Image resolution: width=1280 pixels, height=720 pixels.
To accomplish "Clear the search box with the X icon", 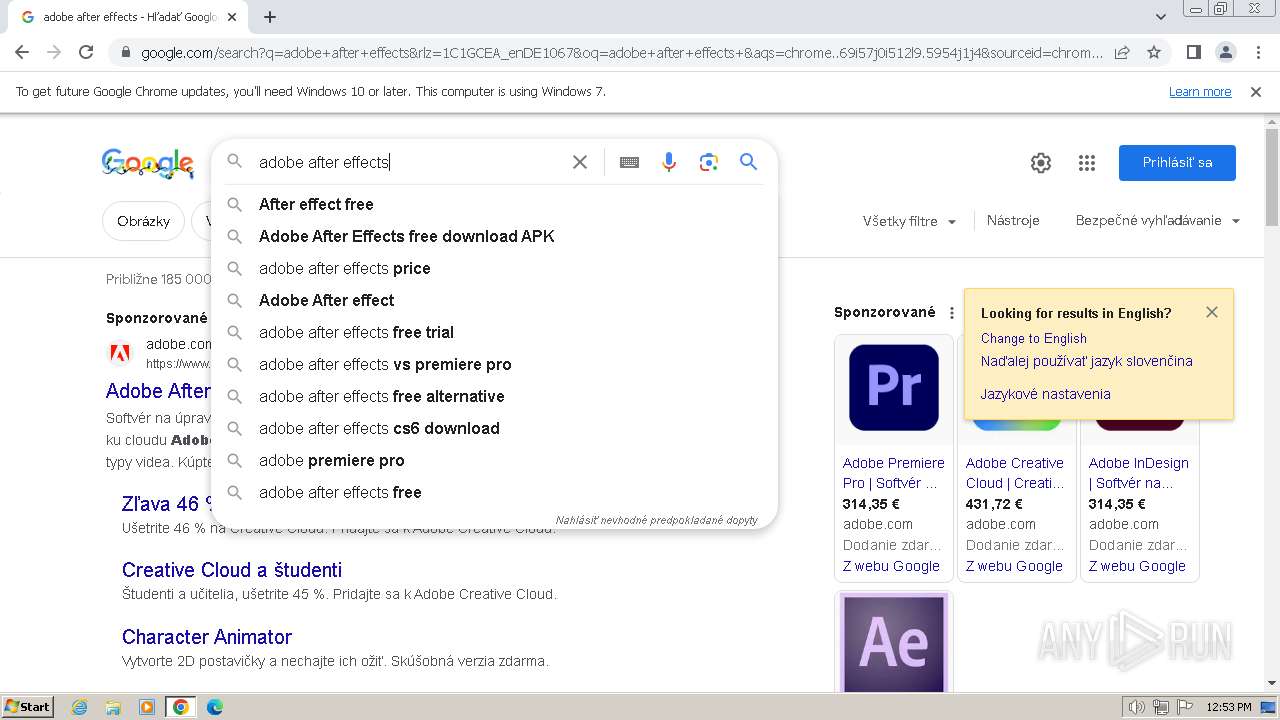I will tap(580, 162).
